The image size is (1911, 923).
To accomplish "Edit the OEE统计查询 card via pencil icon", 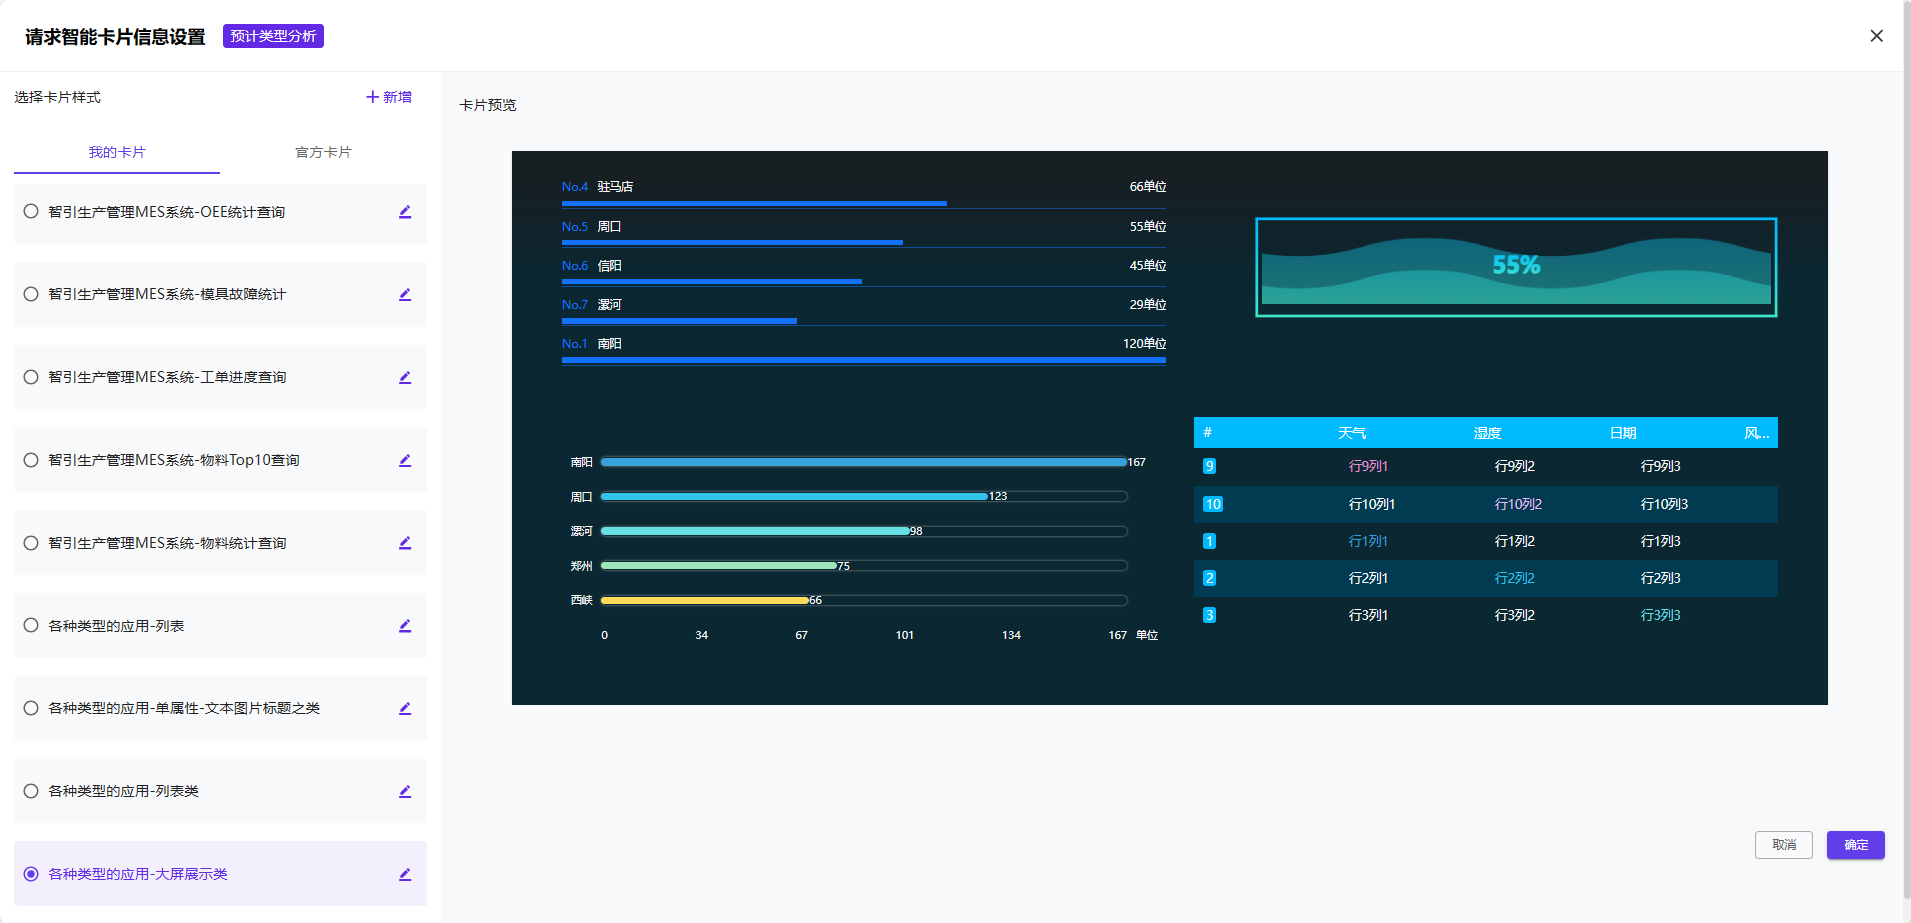I will (x=405, y=212).
